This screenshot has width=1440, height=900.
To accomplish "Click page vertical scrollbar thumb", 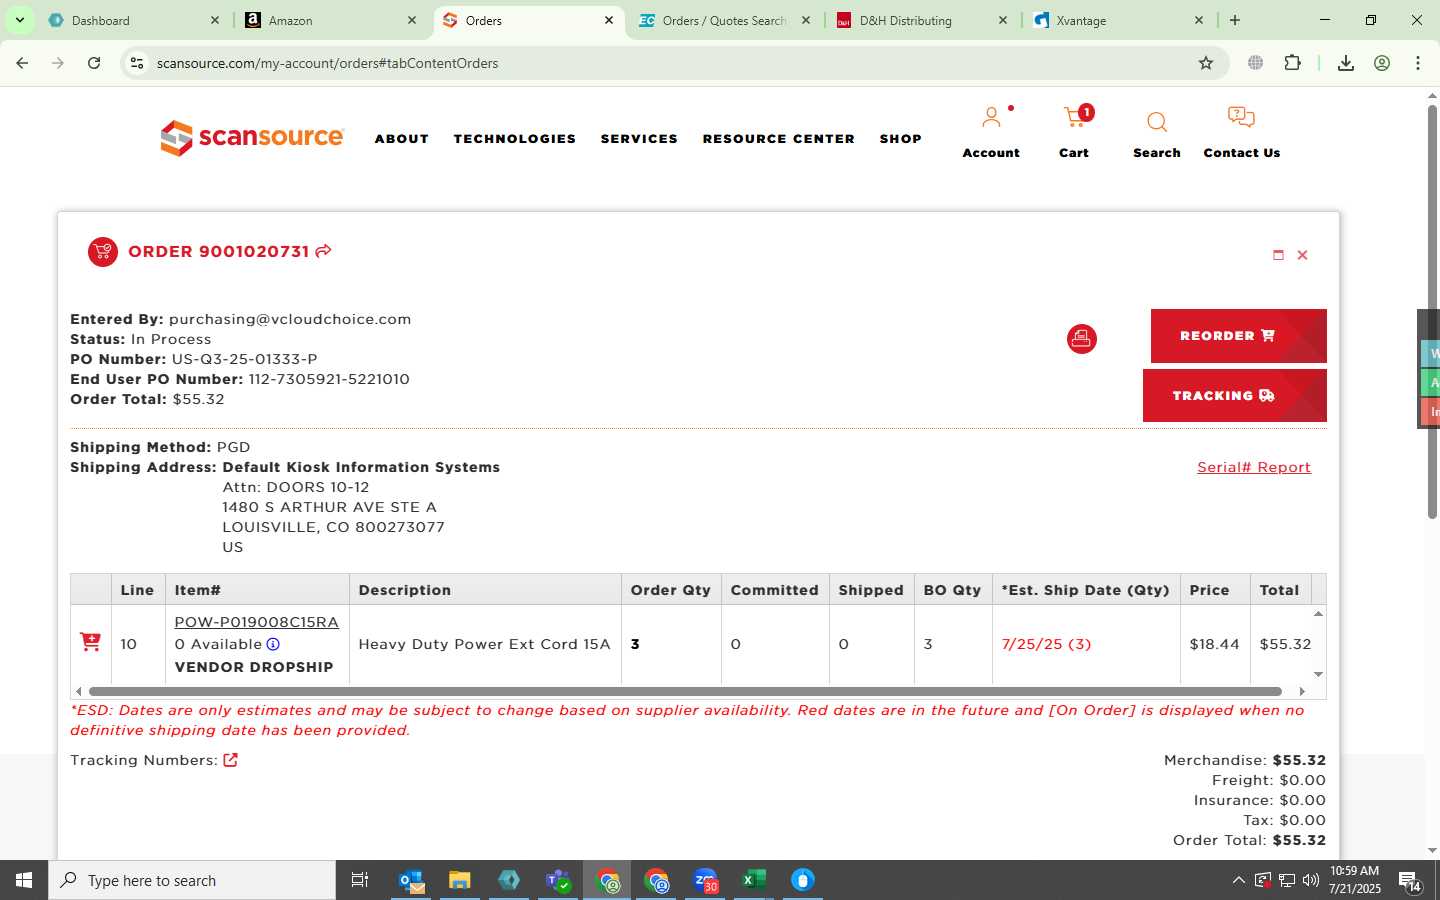I will click(1432, 310).
